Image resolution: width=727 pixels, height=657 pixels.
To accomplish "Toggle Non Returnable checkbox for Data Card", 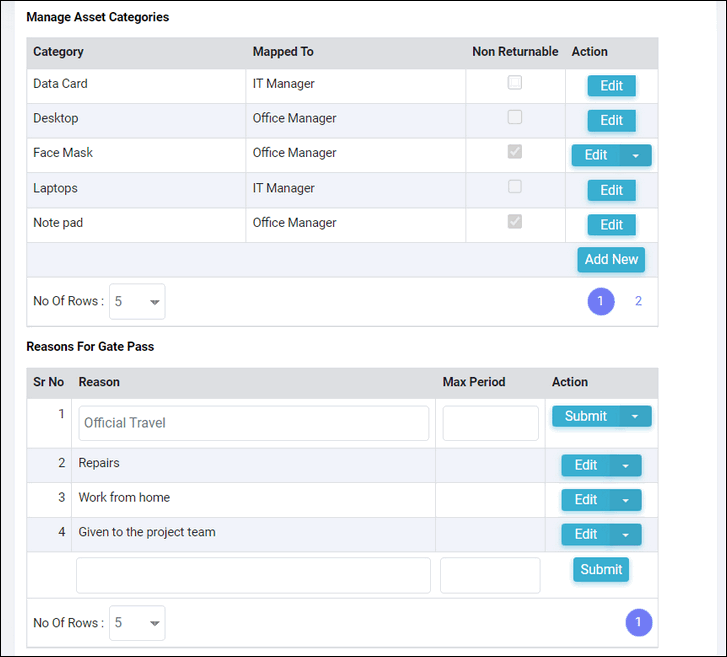I will point(515,83).
